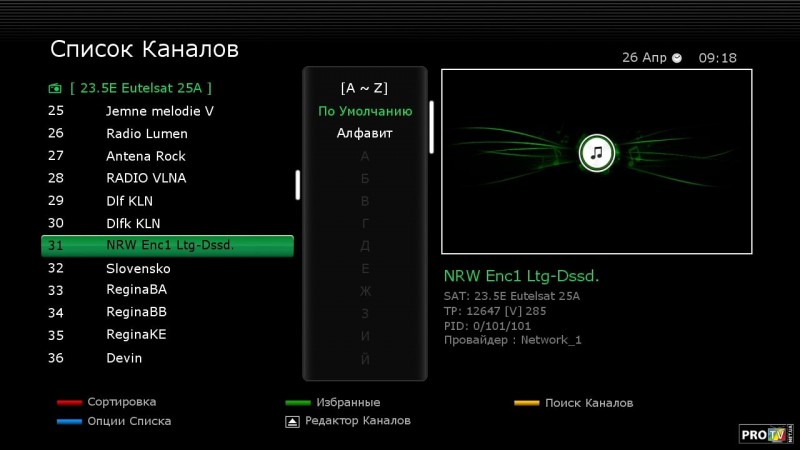This screenshot has width=800, height=450.
Task: Select letter А in the alphabet list
Action: click(x=365, y=156)
